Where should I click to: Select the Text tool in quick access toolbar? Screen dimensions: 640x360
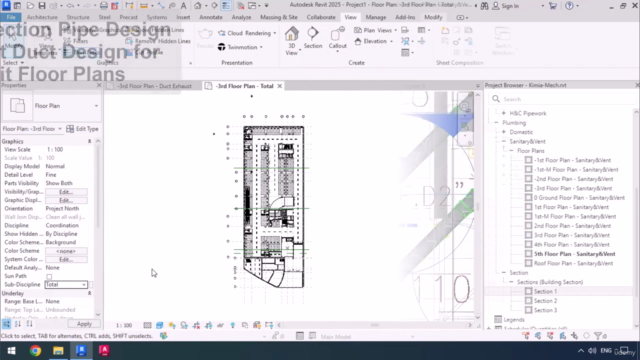pyautogui.click(x=184, y=6)
